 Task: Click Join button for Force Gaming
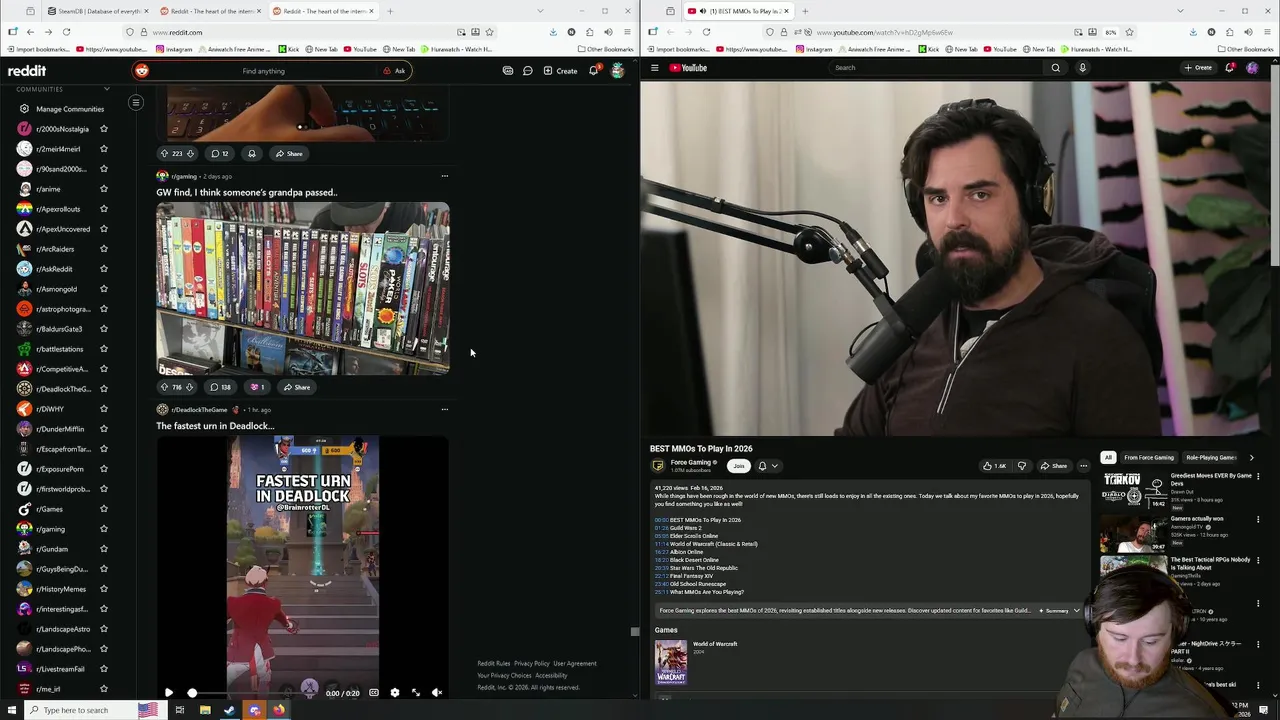tap(739, 466)
